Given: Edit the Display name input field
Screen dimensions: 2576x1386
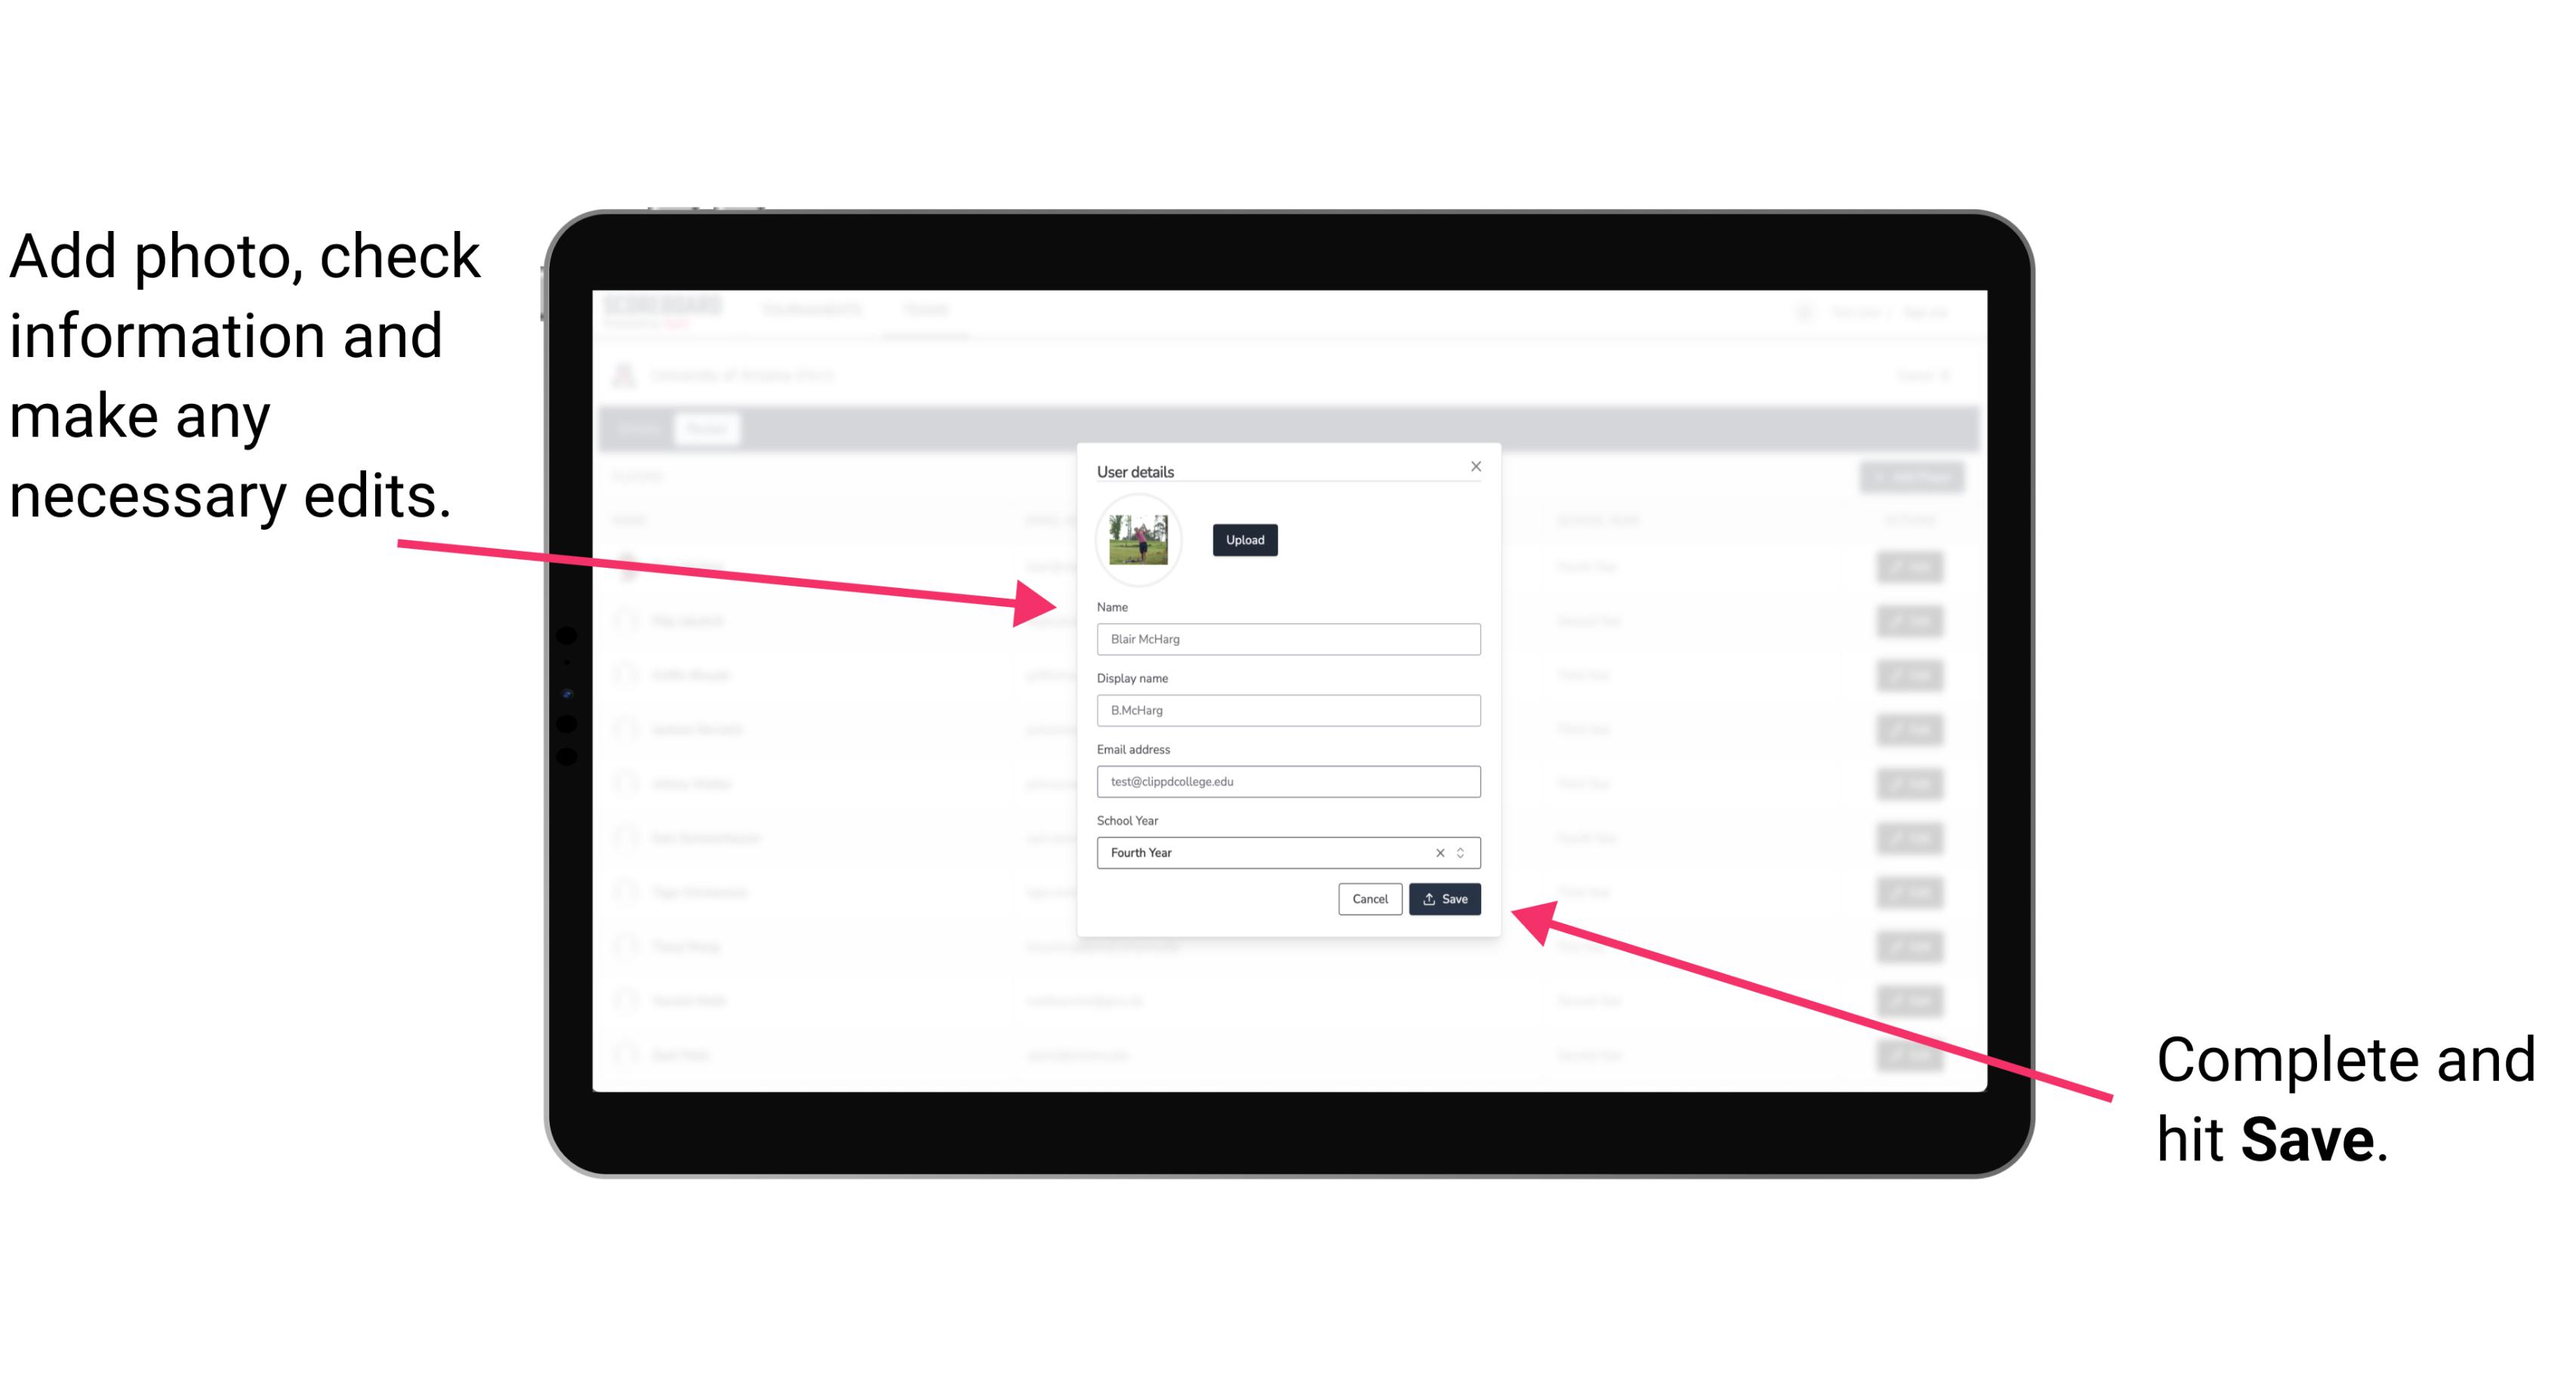Looking at the screenshot, I should 1287,710.
